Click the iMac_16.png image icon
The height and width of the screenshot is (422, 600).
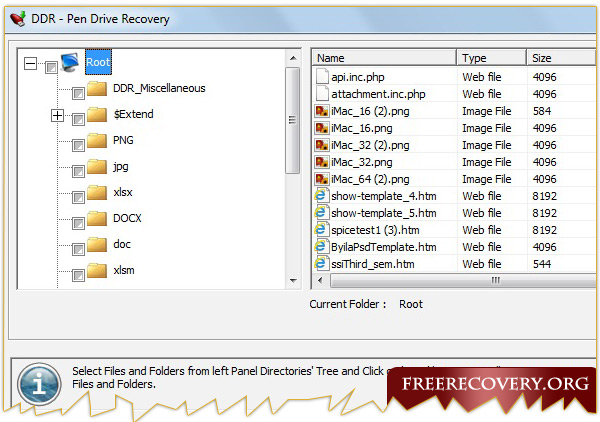[321, 128]
